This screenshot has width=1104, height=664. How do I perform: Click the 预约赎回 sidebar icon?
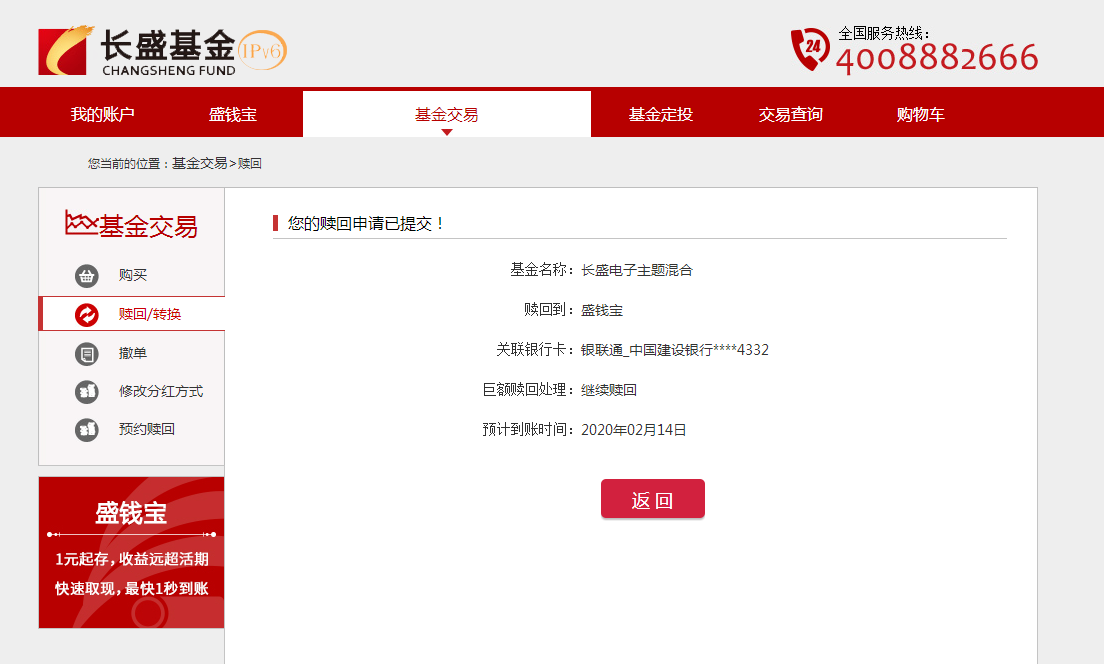[x=87, y=429]
